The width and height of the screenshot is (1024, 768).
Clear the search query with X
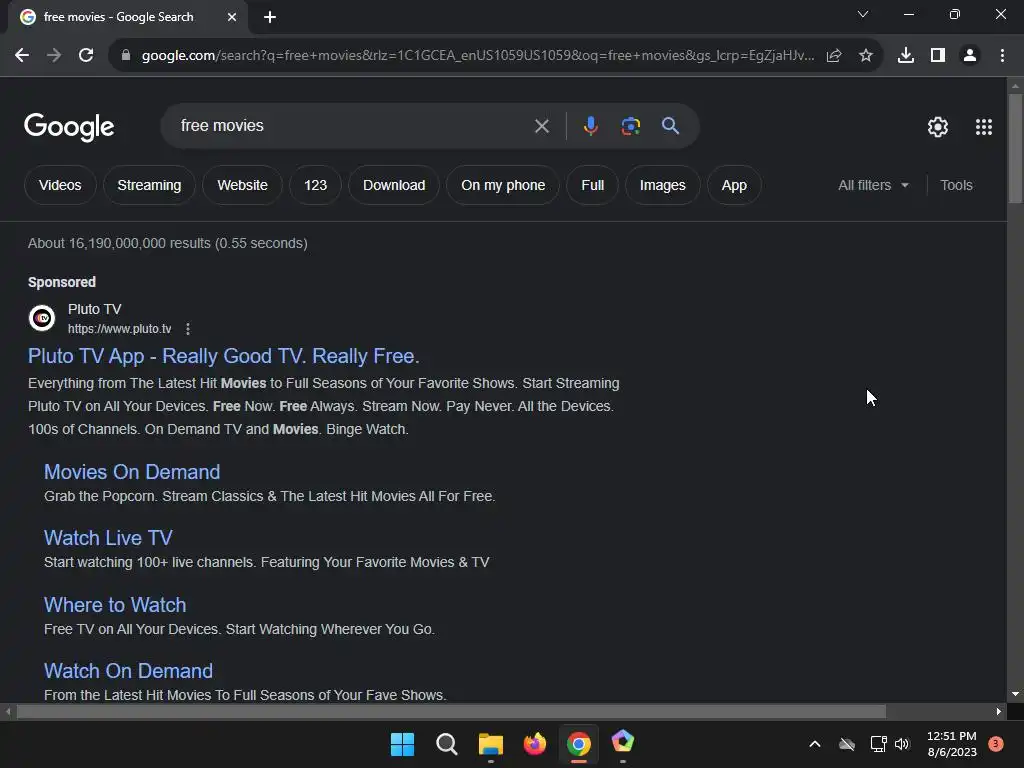[541, 126]
